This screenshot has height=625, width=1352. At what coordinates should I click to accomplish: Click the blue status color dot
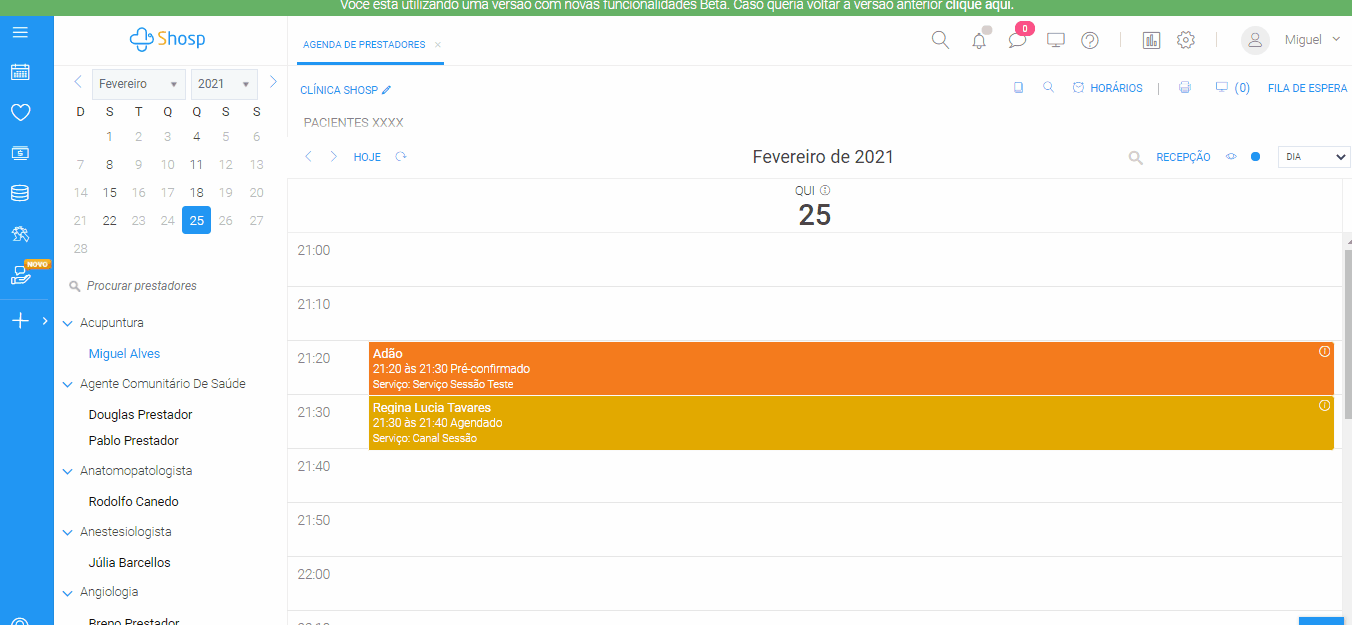point(1256,157)
